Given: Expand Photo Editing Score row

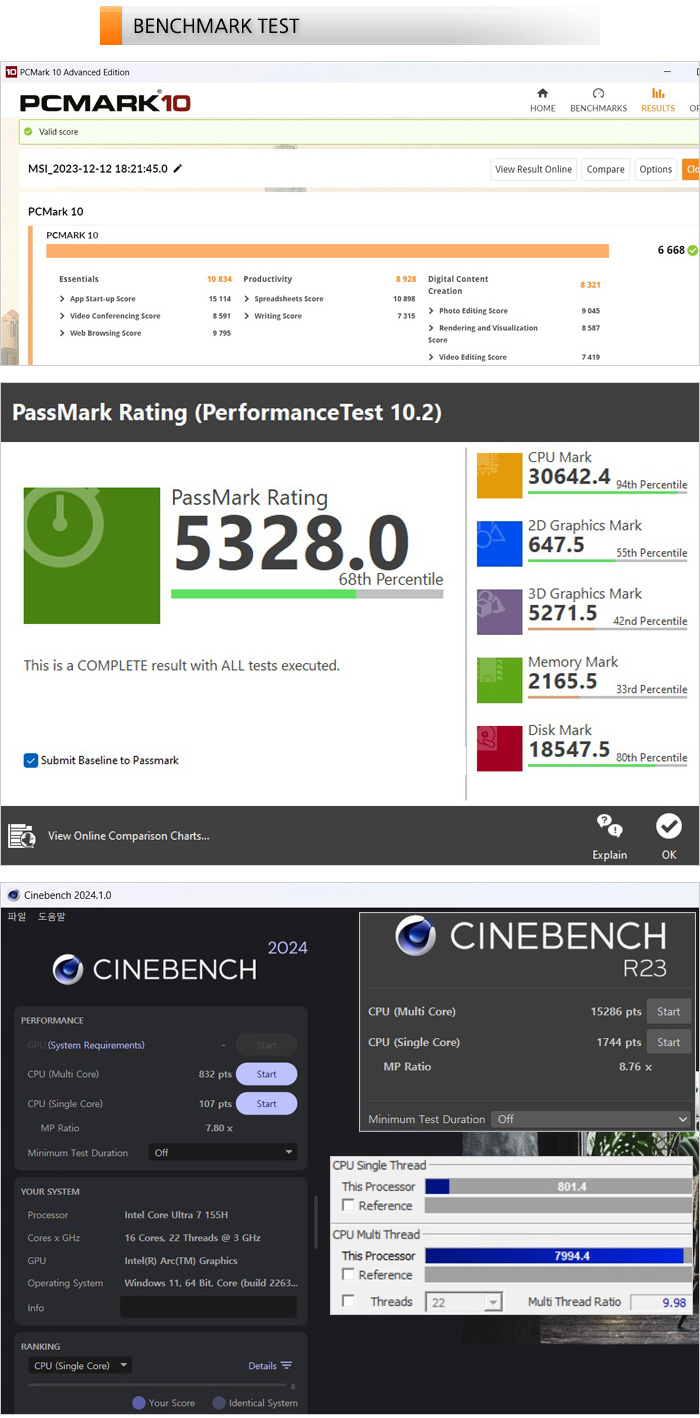Looking at the screenshot, I should [432, 311].
